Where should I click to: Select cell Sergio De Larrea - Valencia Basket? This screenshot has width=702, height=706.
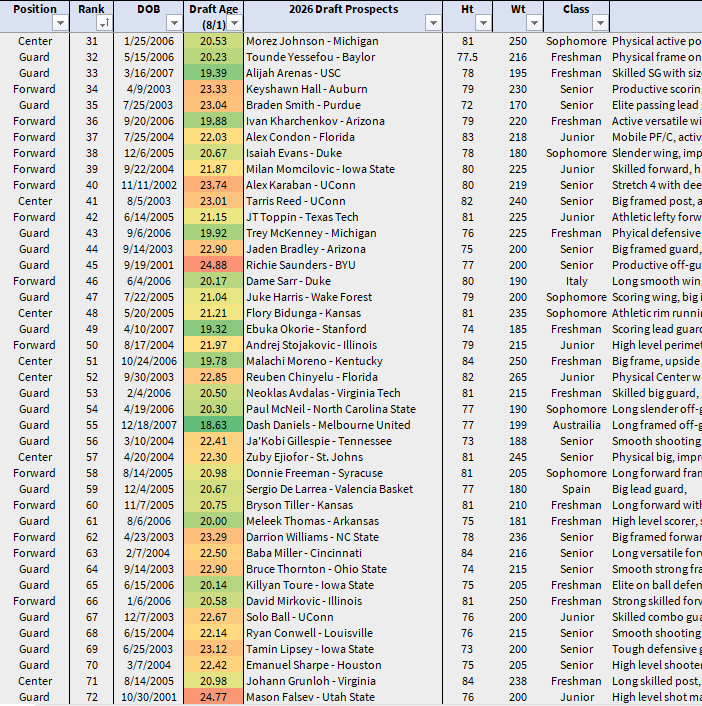click(x=343, y=489)
